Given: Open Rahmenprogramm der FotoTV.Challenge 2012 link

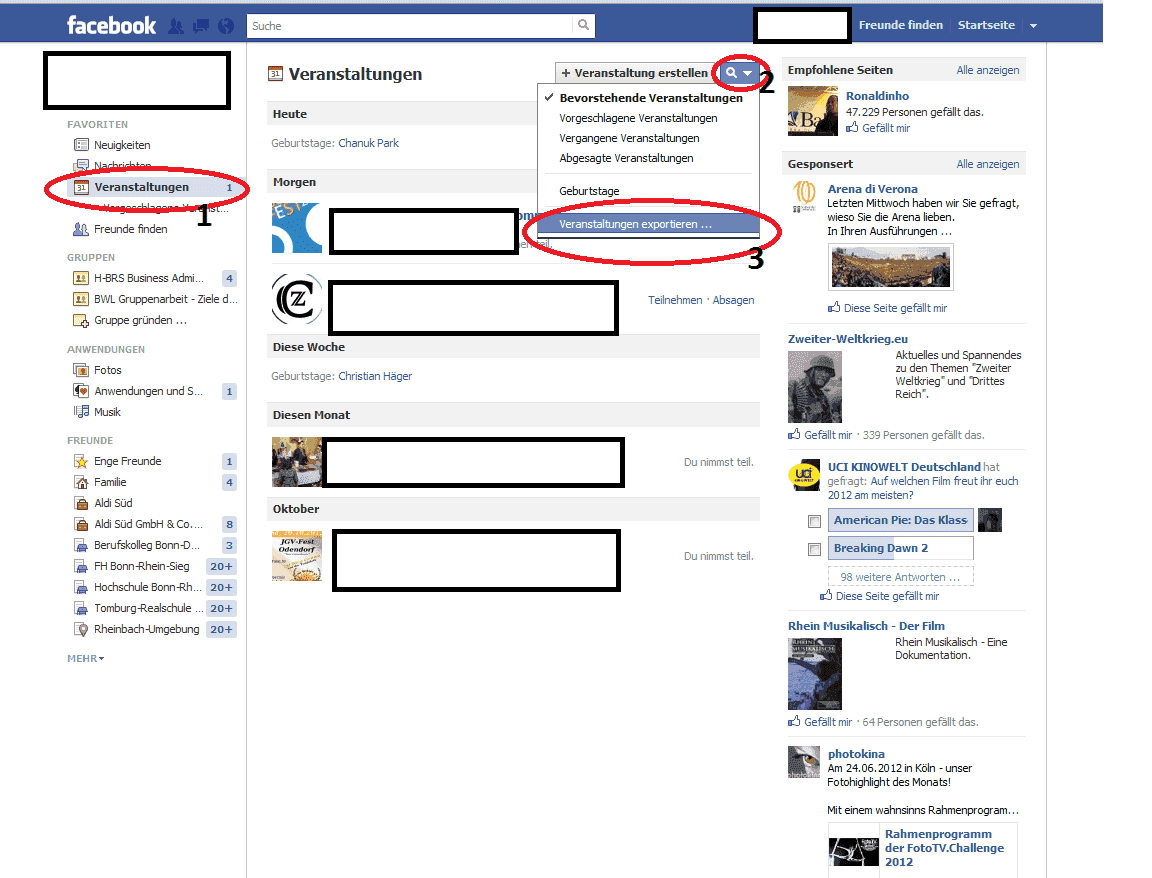Looking at the screenshot, I should (x=944, y=848).
